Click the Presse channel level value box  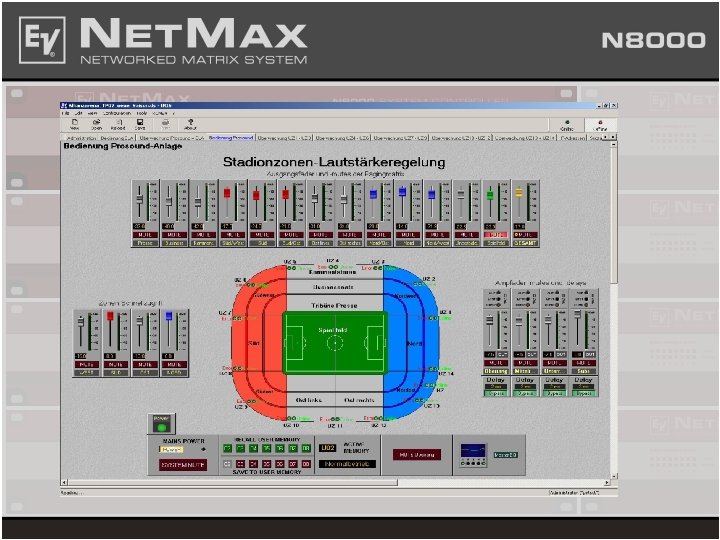(x=140, y=226)
